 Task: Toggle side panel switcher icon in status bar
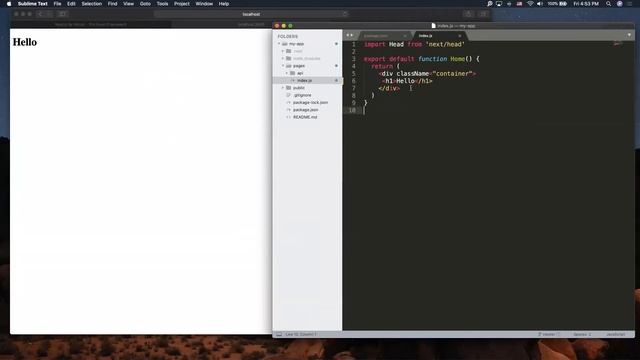point(279,334)
